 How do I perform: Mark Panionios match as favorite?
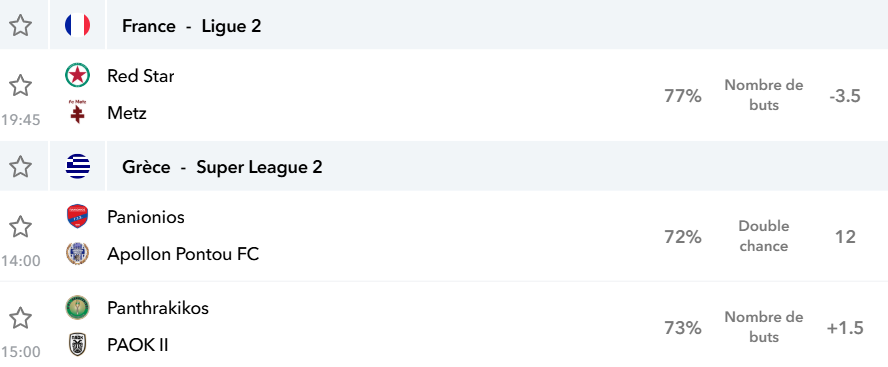coord(21,227)
